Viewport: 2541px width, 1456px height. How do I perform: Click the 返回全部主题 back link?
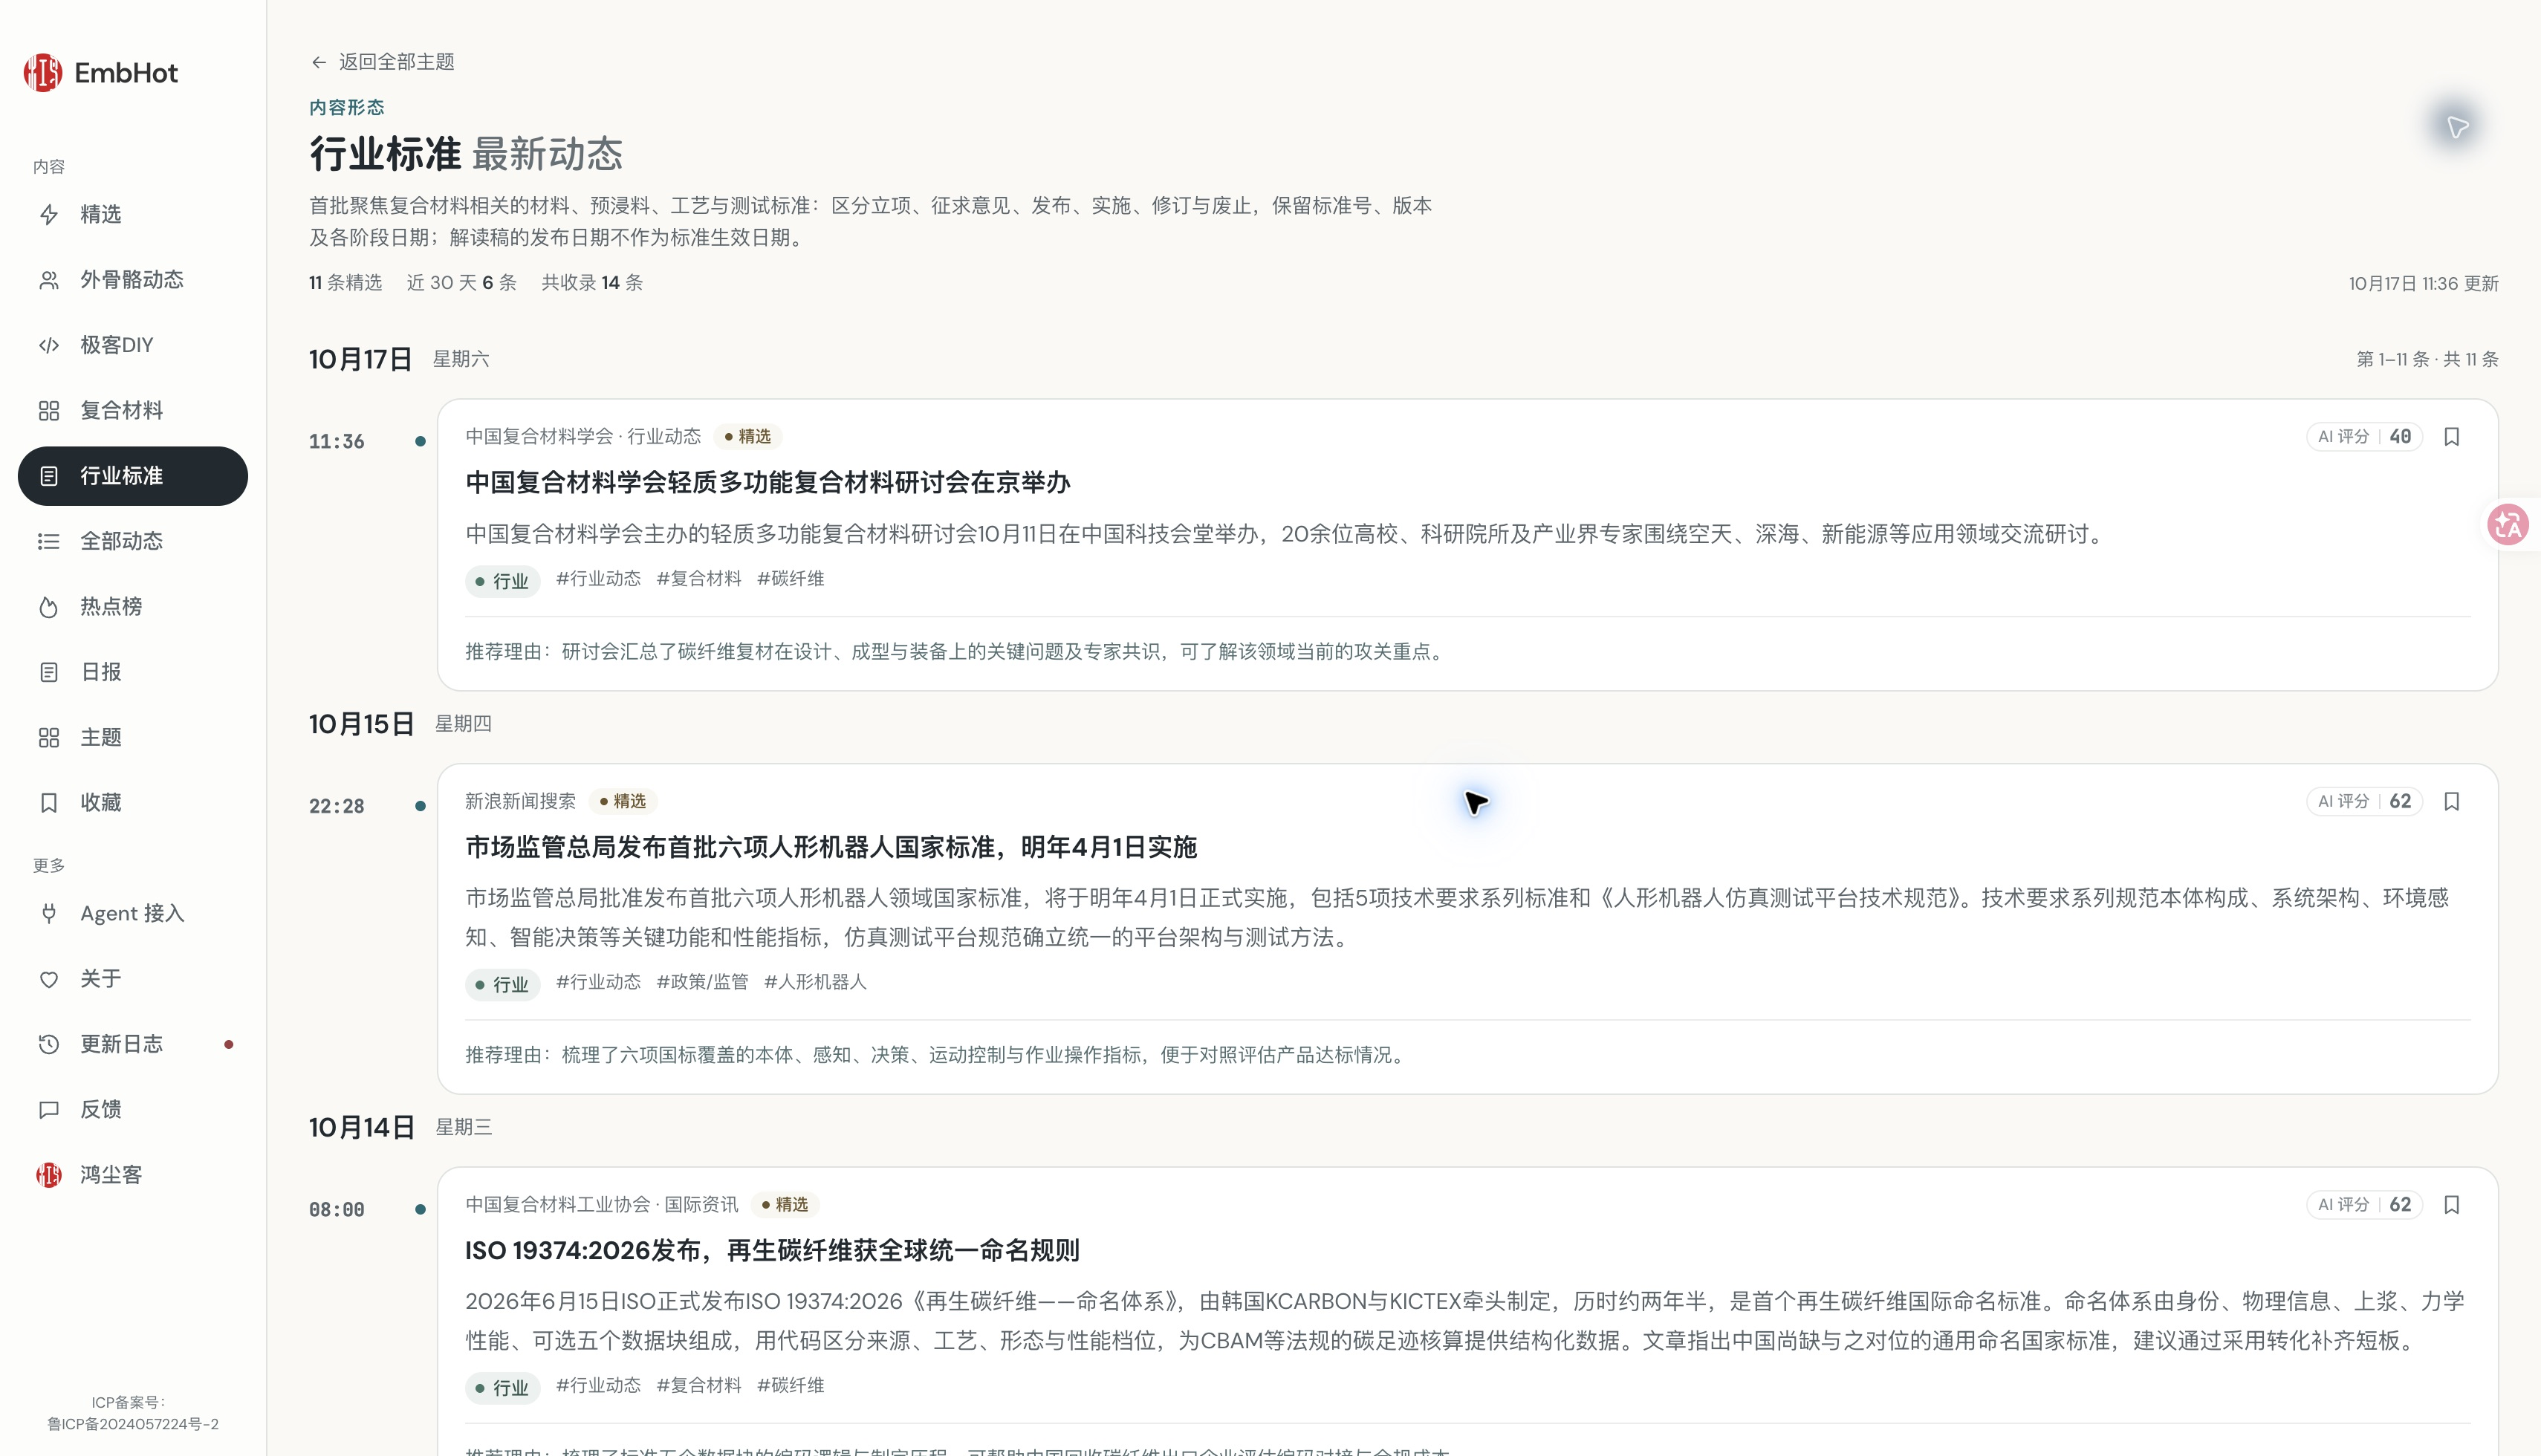pyautogui.click(x=383, y=62)
